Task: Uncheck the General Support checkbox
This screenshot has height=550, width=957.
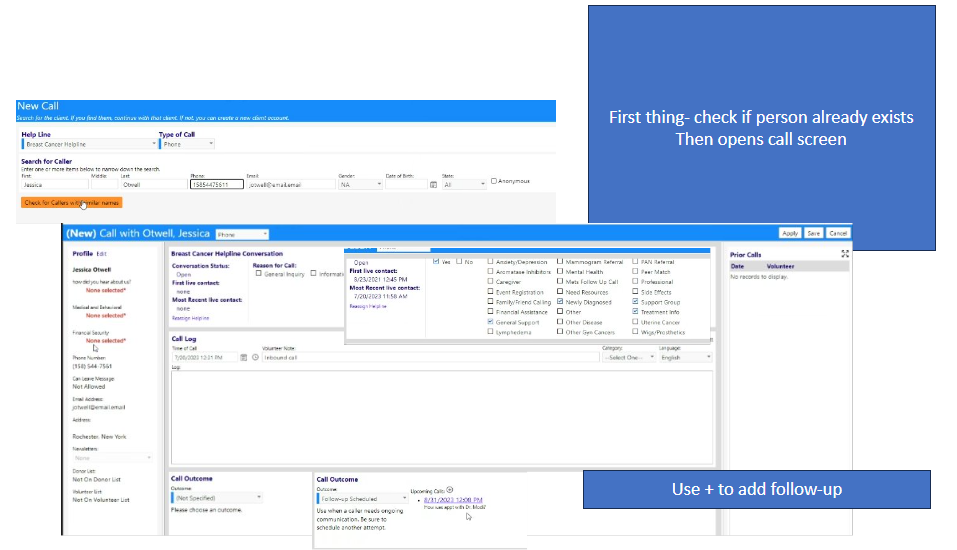Action: point(490,322)
